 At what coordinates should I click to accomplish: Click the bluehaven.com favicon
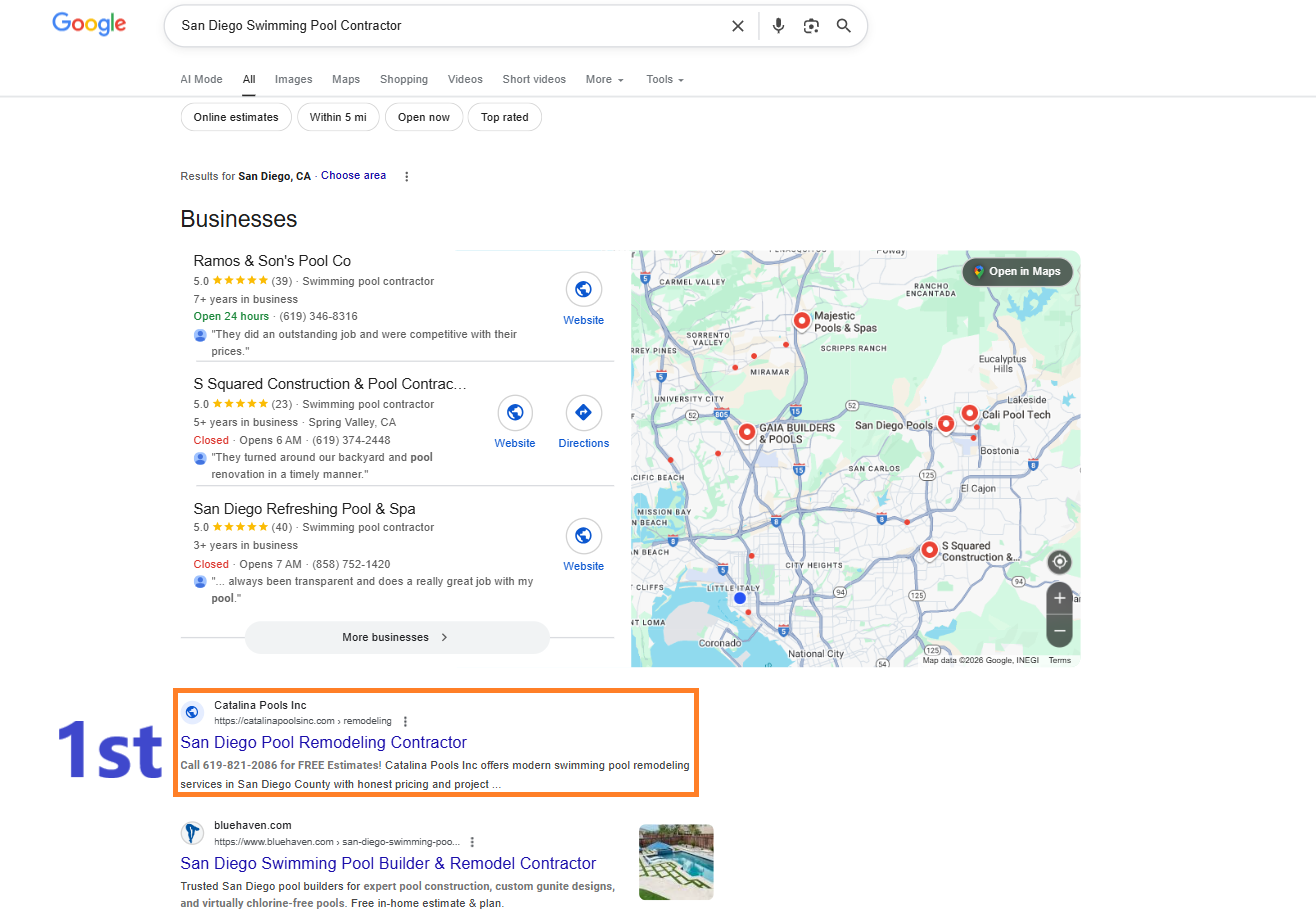(192, 833)
